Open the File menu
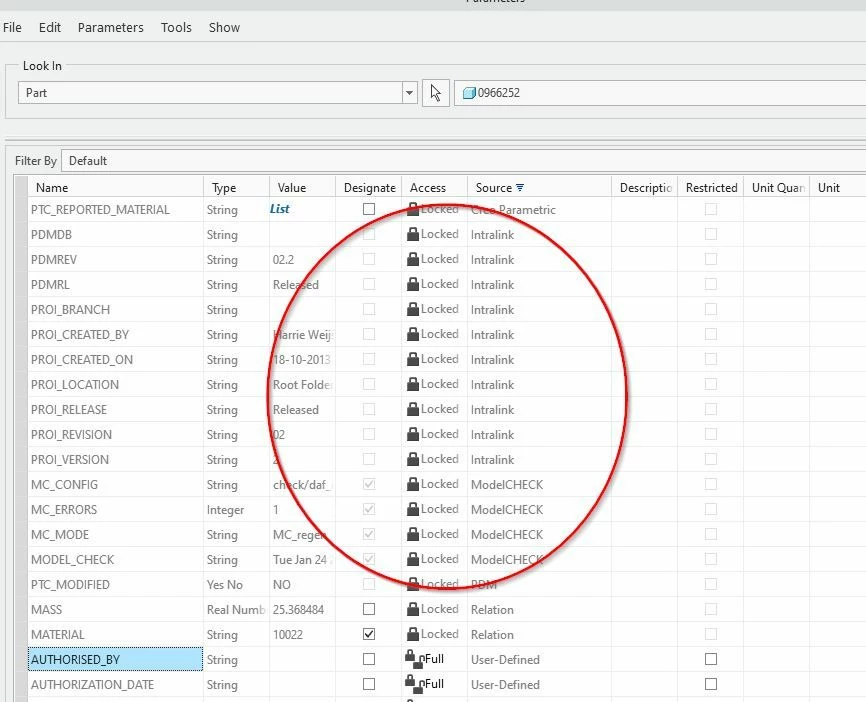 (12, 28)
